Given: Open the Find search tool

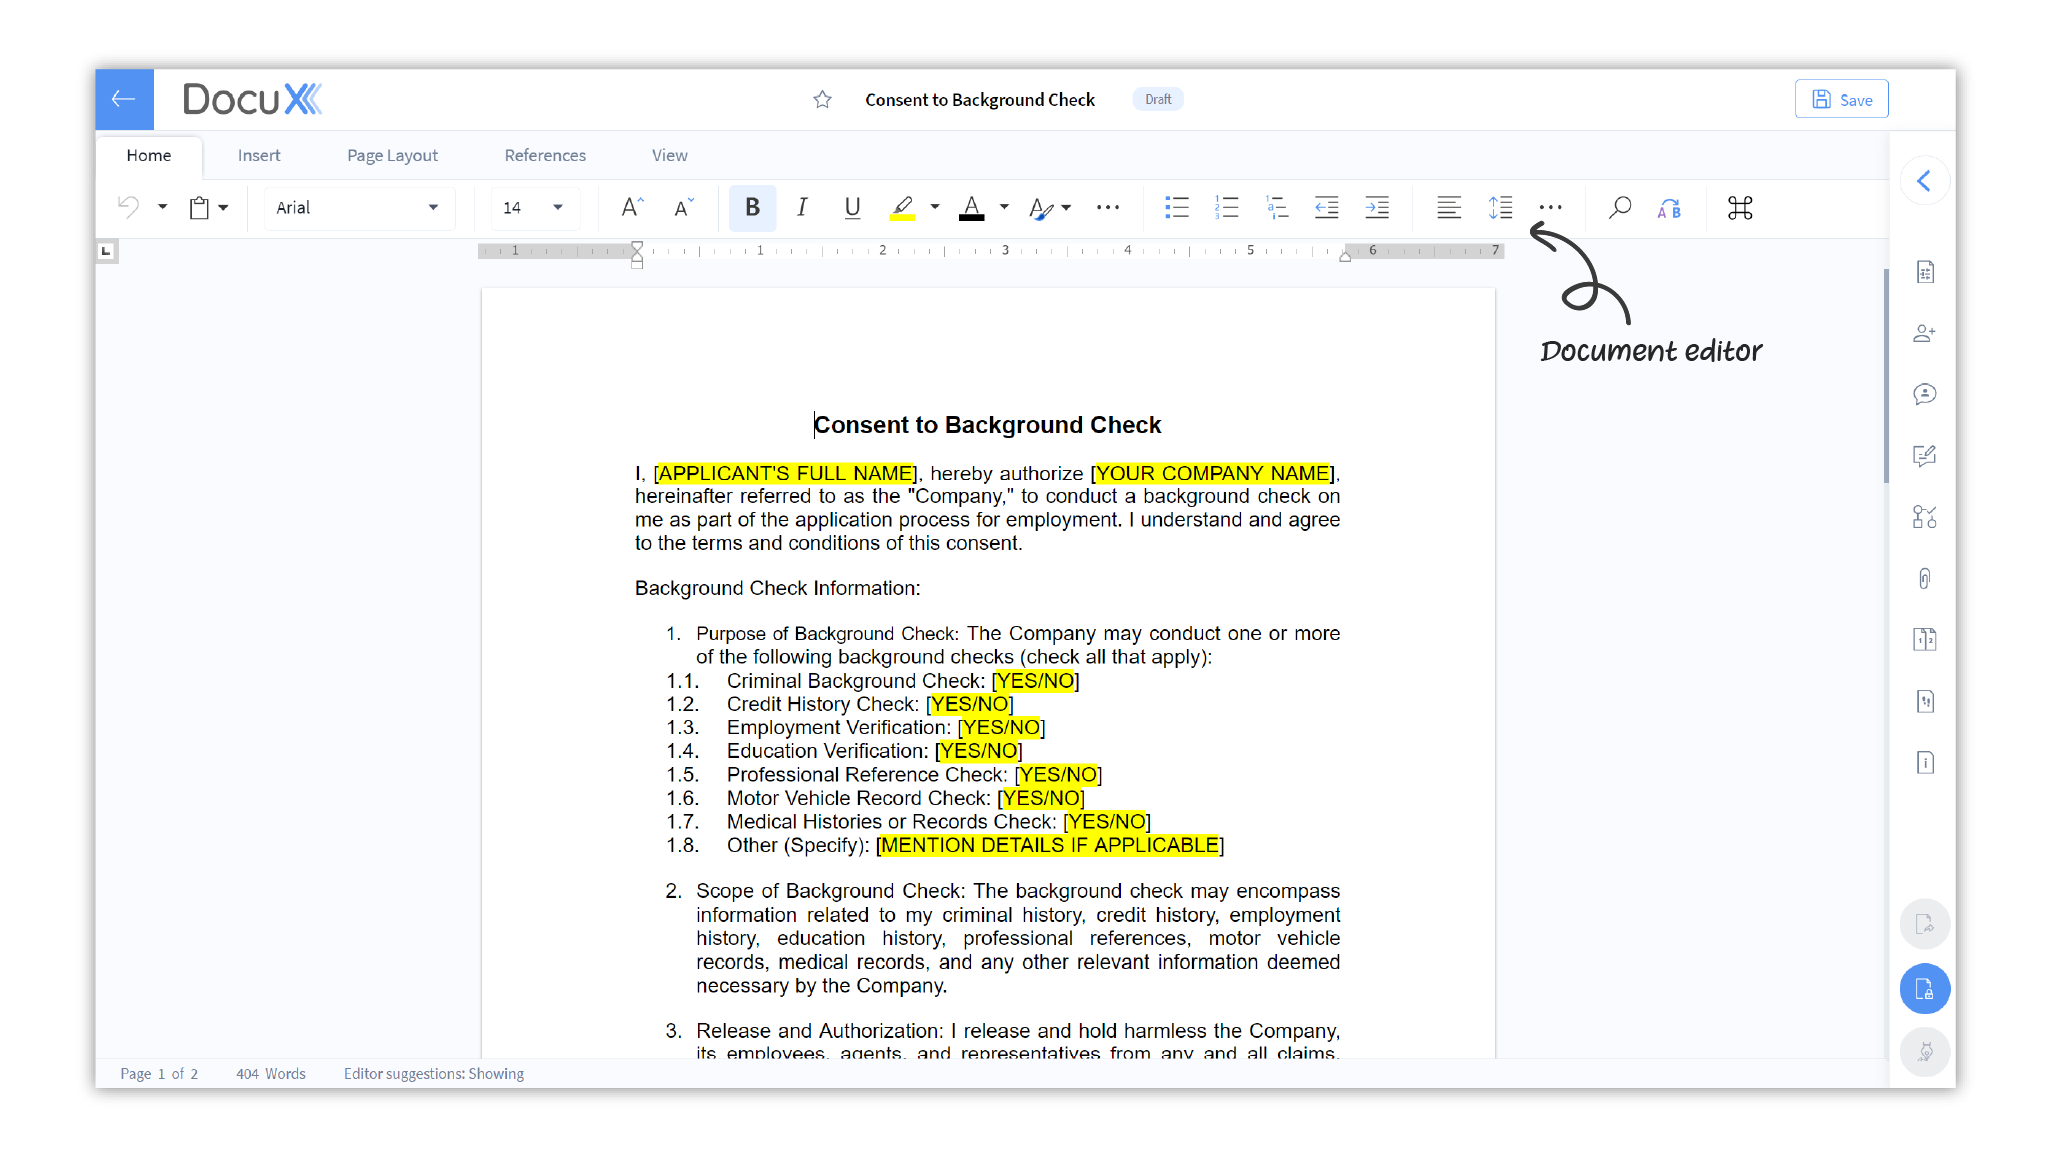Looking at the screenshot, I should coord(1620,207).
